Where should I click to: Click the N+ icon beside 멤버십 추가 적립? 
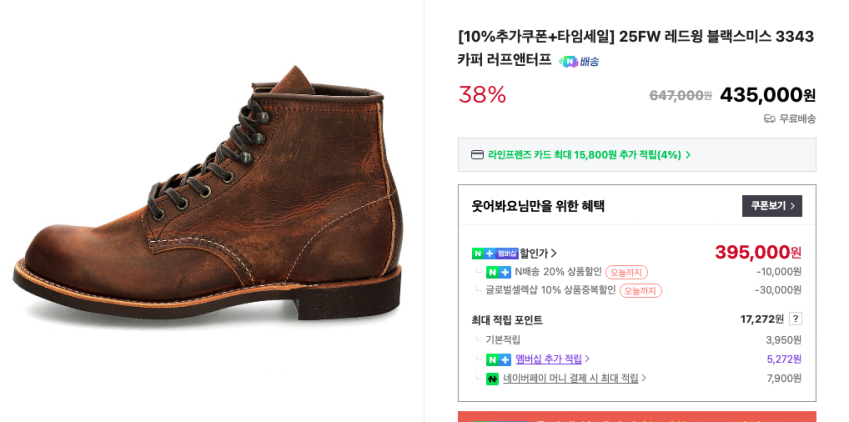(x=498, y=359)
